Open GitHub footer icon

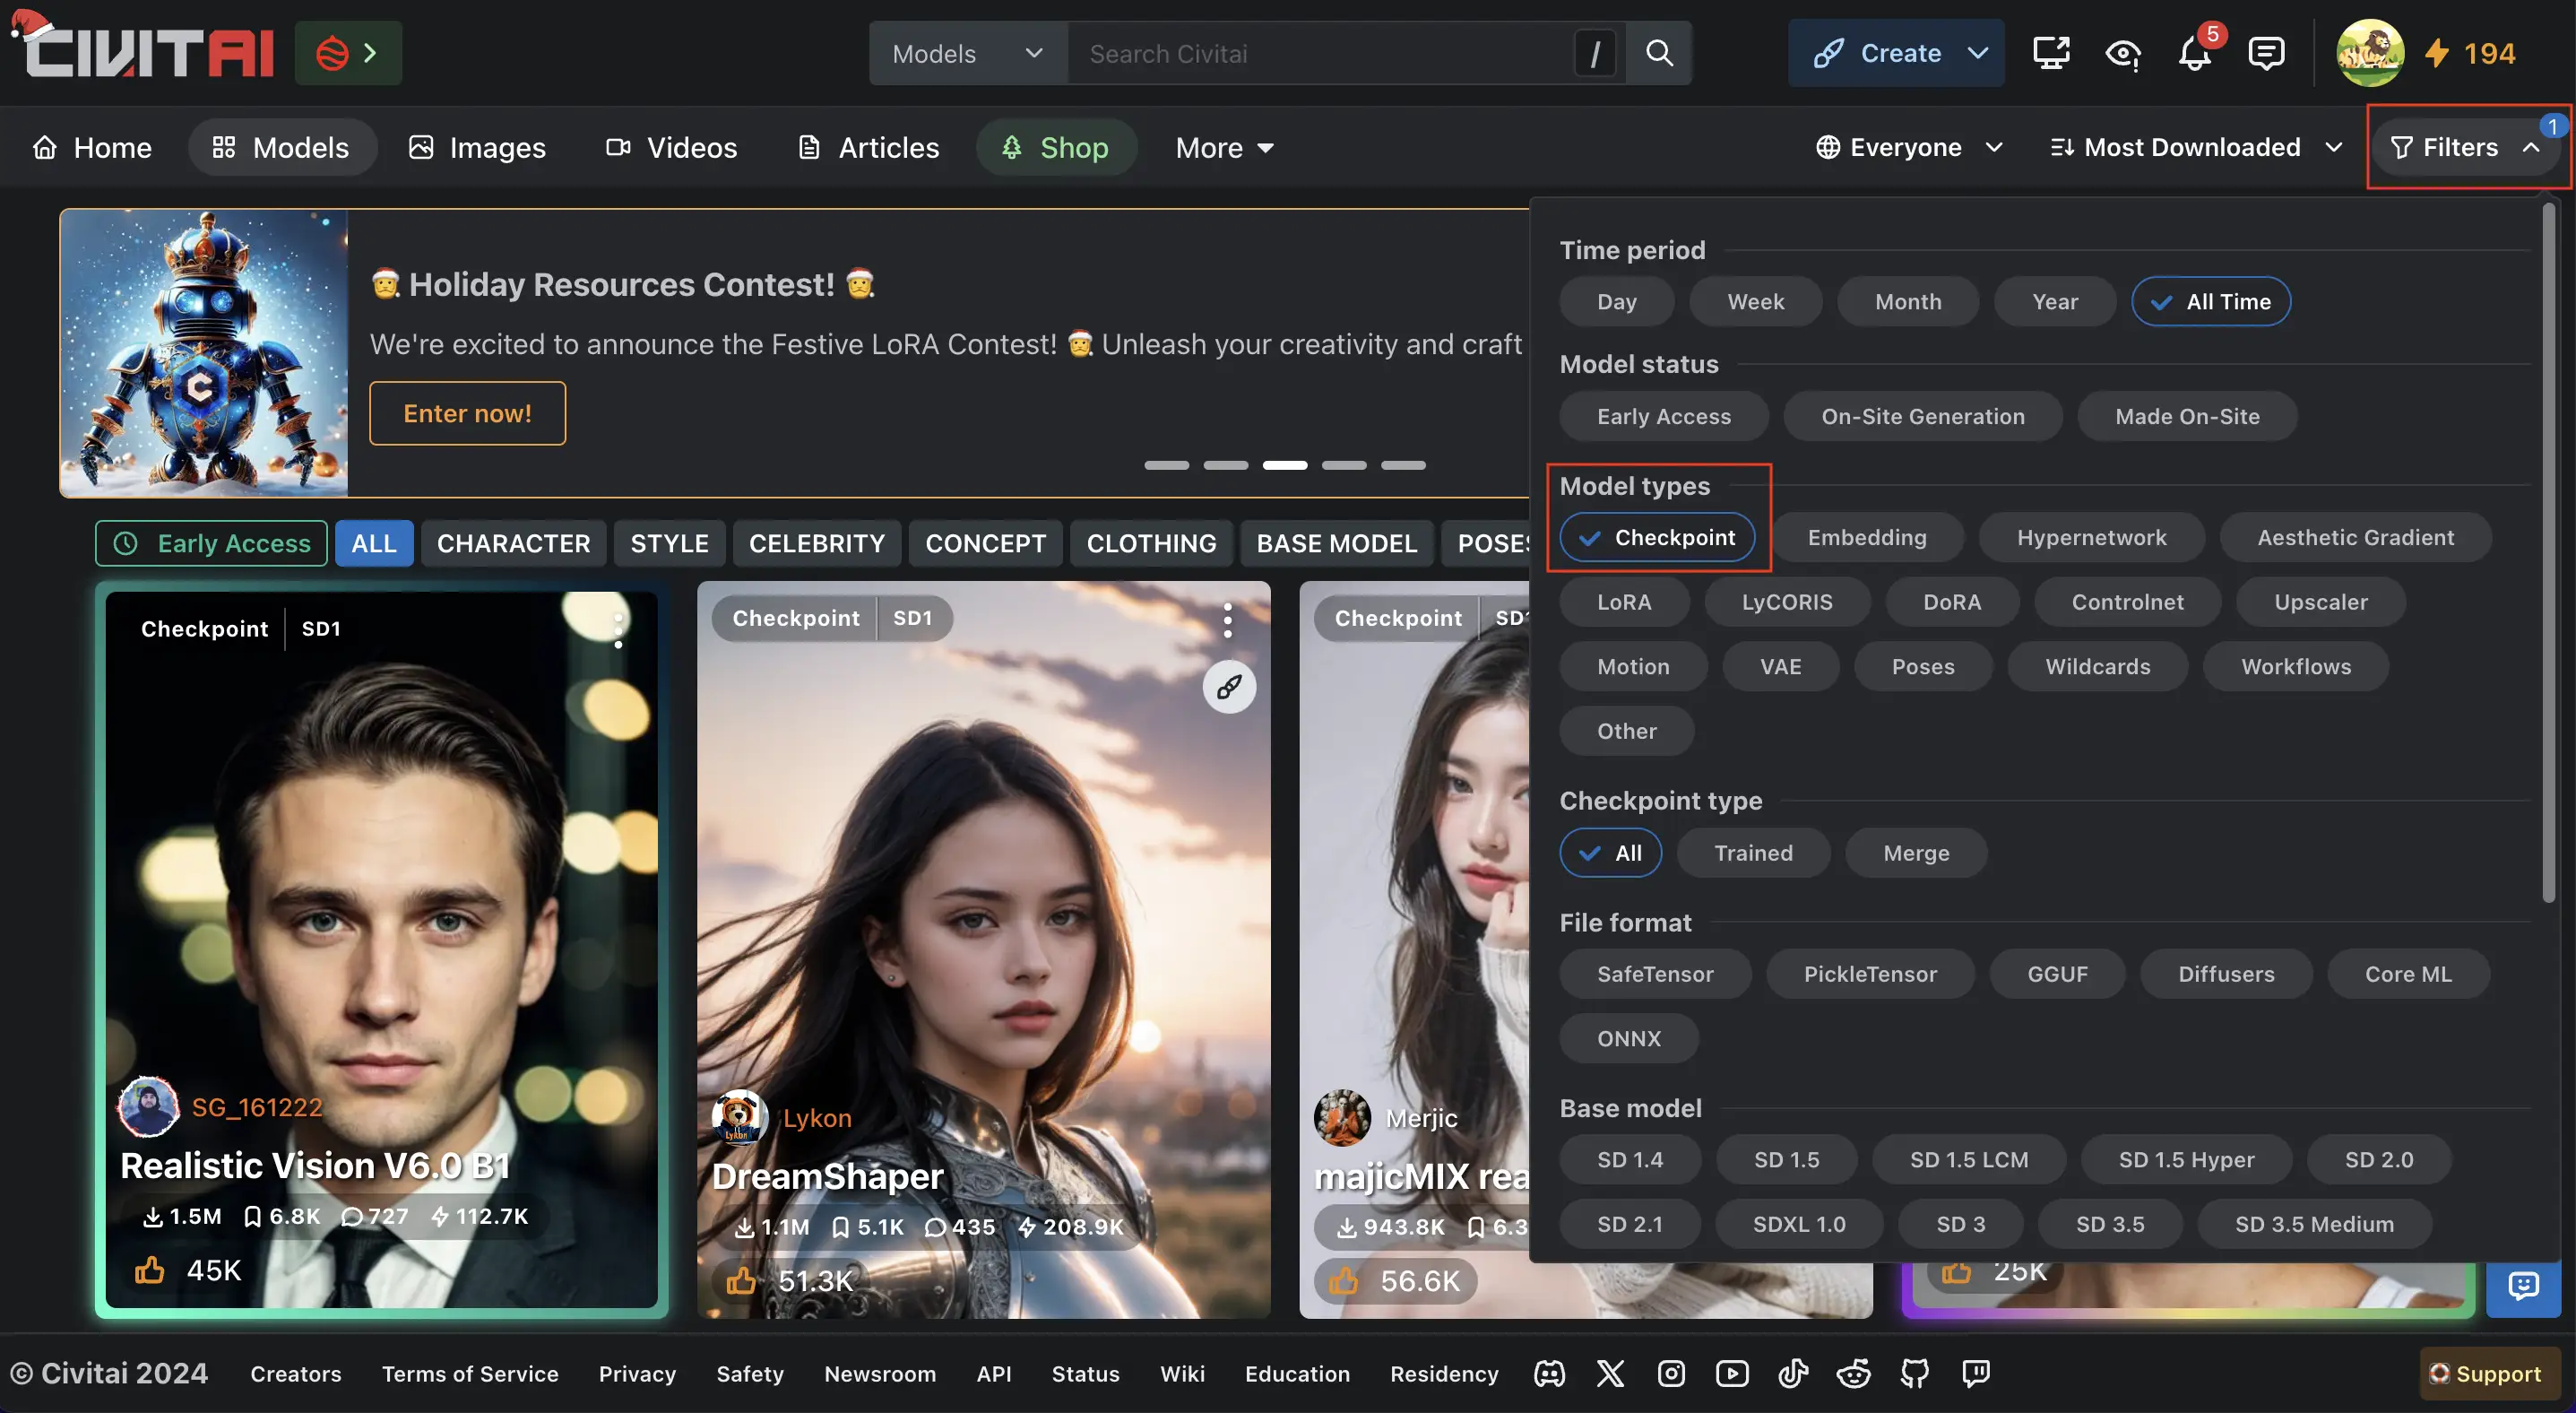click(1915, 1373)
